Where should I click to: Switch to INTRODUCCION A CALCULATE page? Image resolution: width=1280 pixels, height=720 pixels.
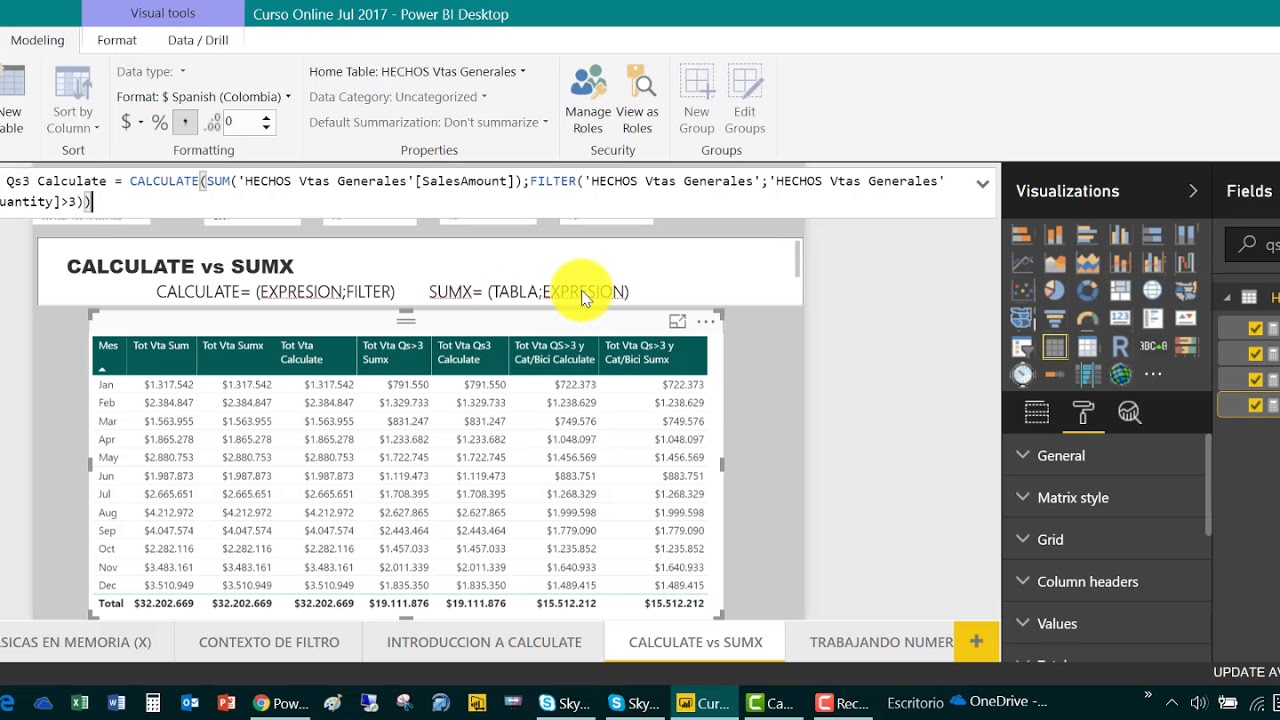484,642
